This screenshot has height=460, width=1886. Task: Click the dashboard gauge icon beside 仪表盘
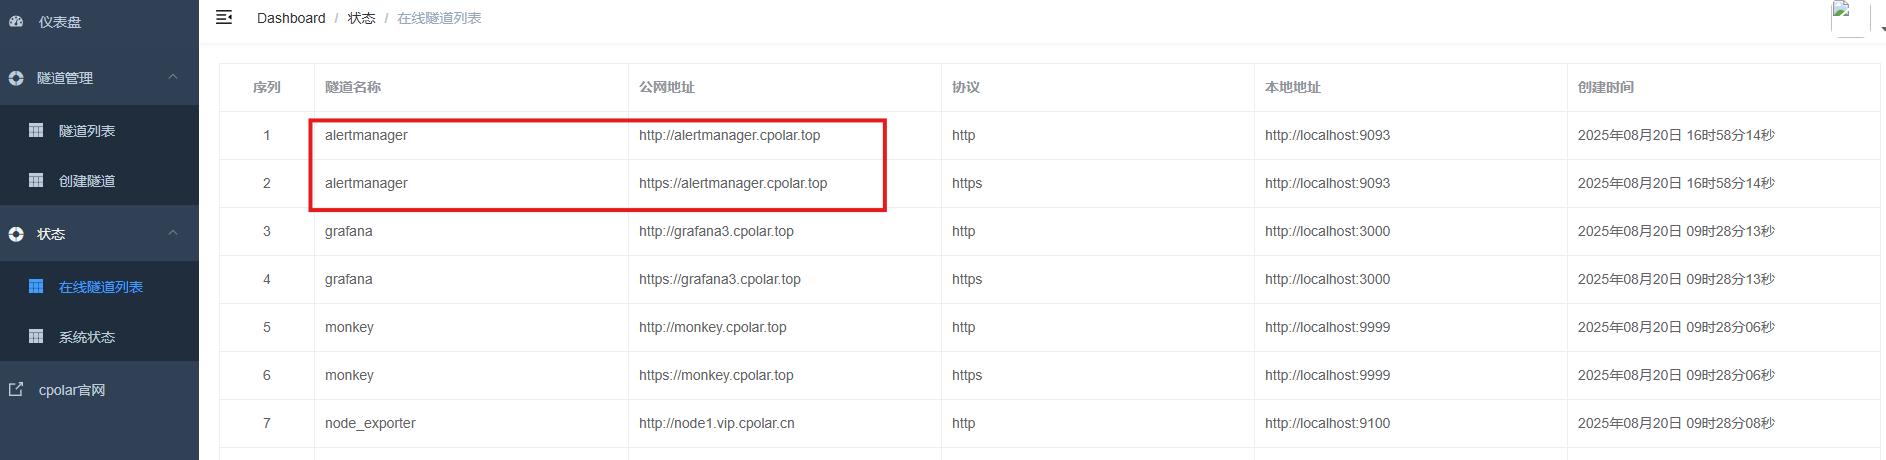16,21
